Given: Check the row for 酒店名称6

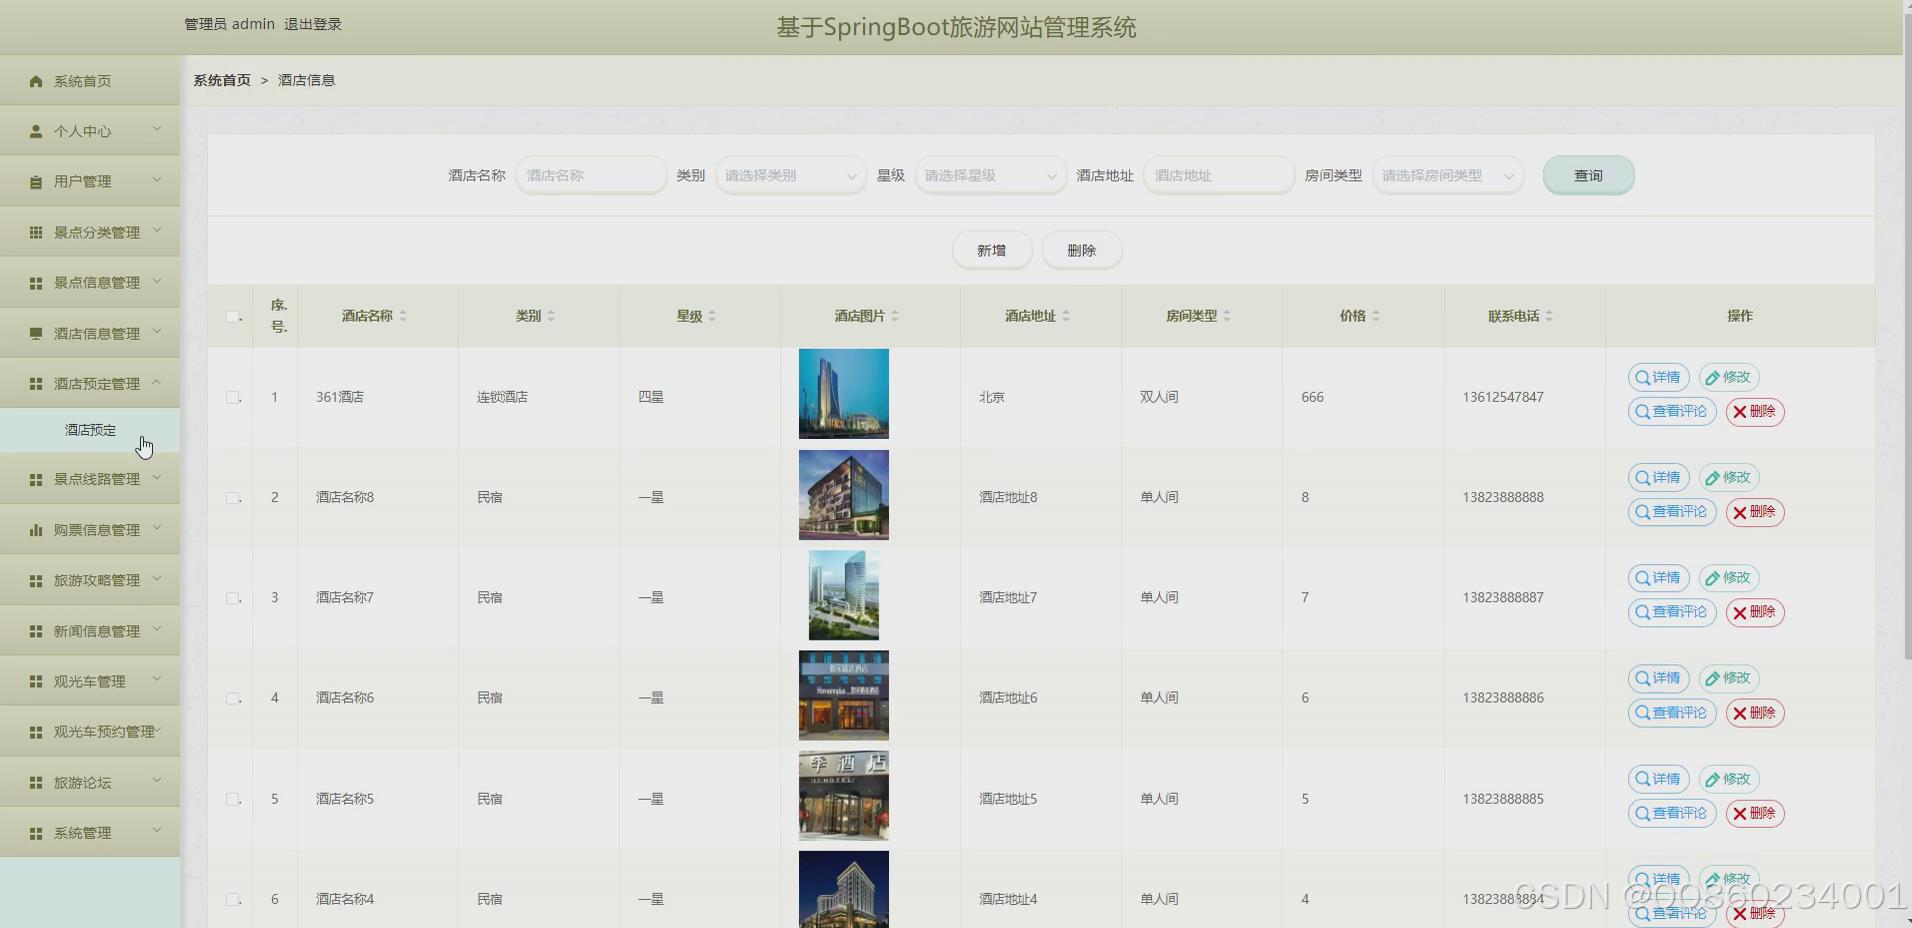Looking at the screenshot, I should tap(232, 698).
